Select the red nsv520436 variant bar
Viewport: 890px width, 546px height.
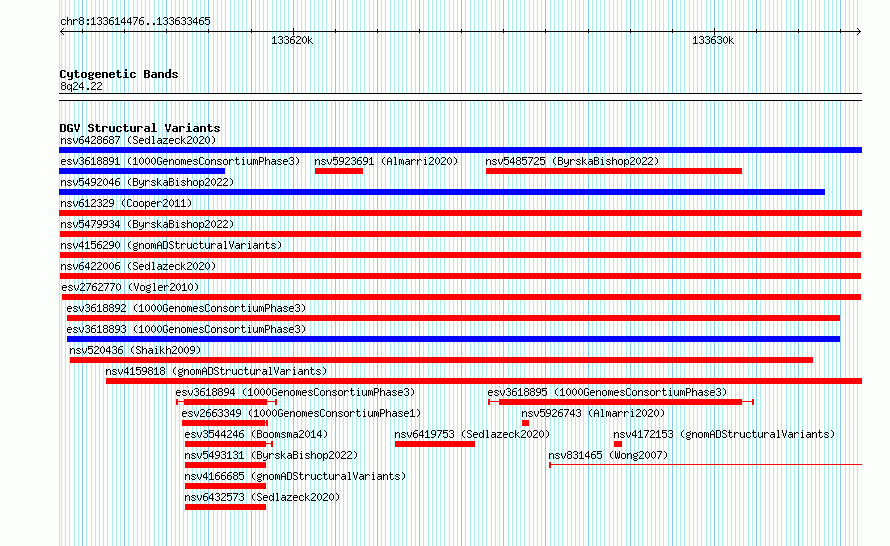point(441,360)
